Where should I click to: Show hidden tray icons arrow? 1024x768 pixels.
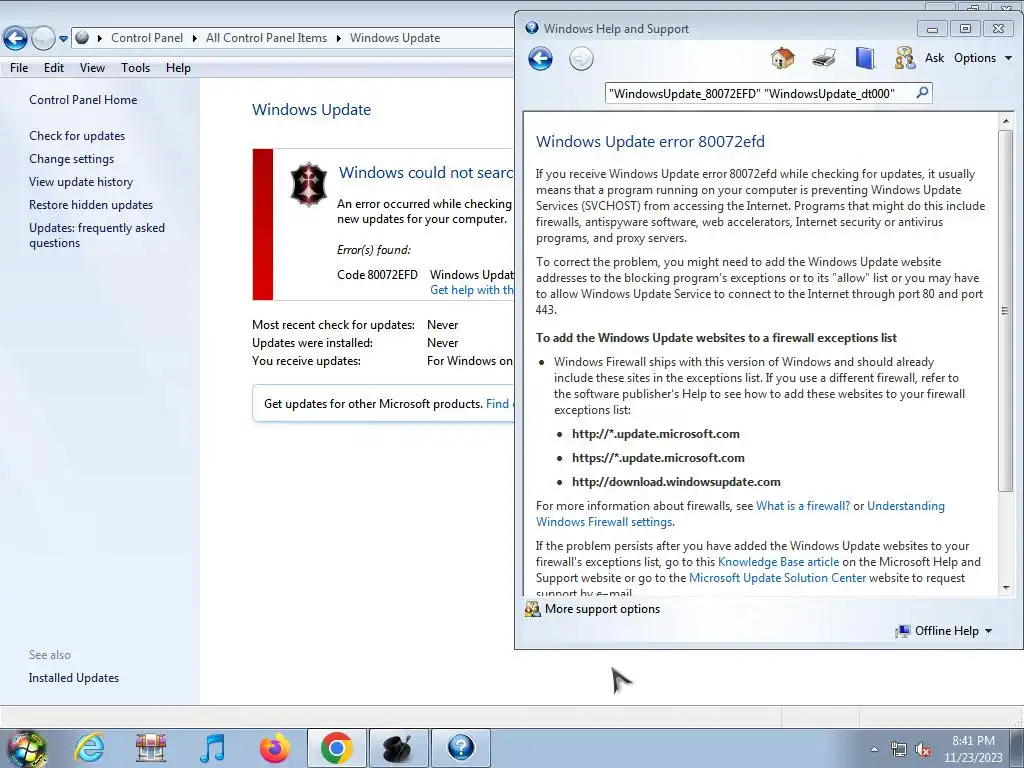[x=874, y=749]
